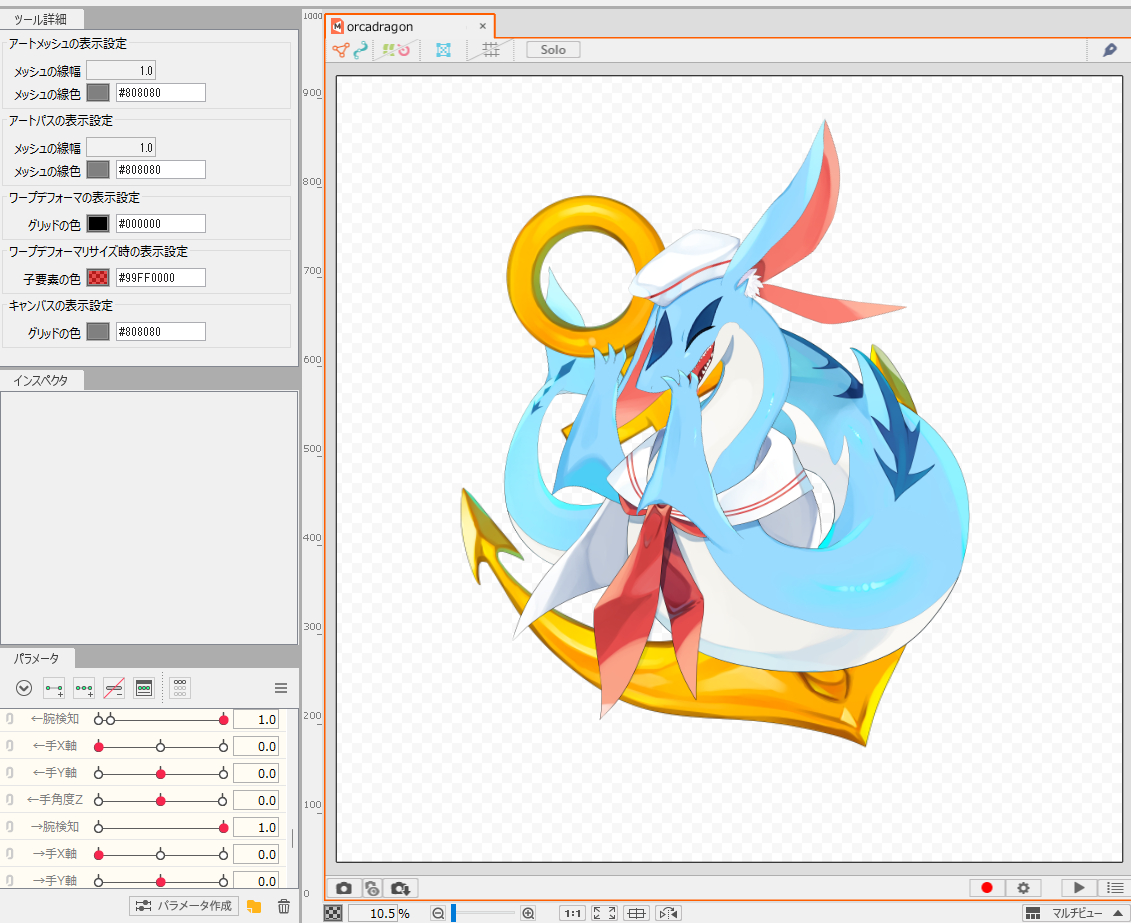Click the yellow new parameter group folder icon
1131x923 pixels.
[254, 906]
